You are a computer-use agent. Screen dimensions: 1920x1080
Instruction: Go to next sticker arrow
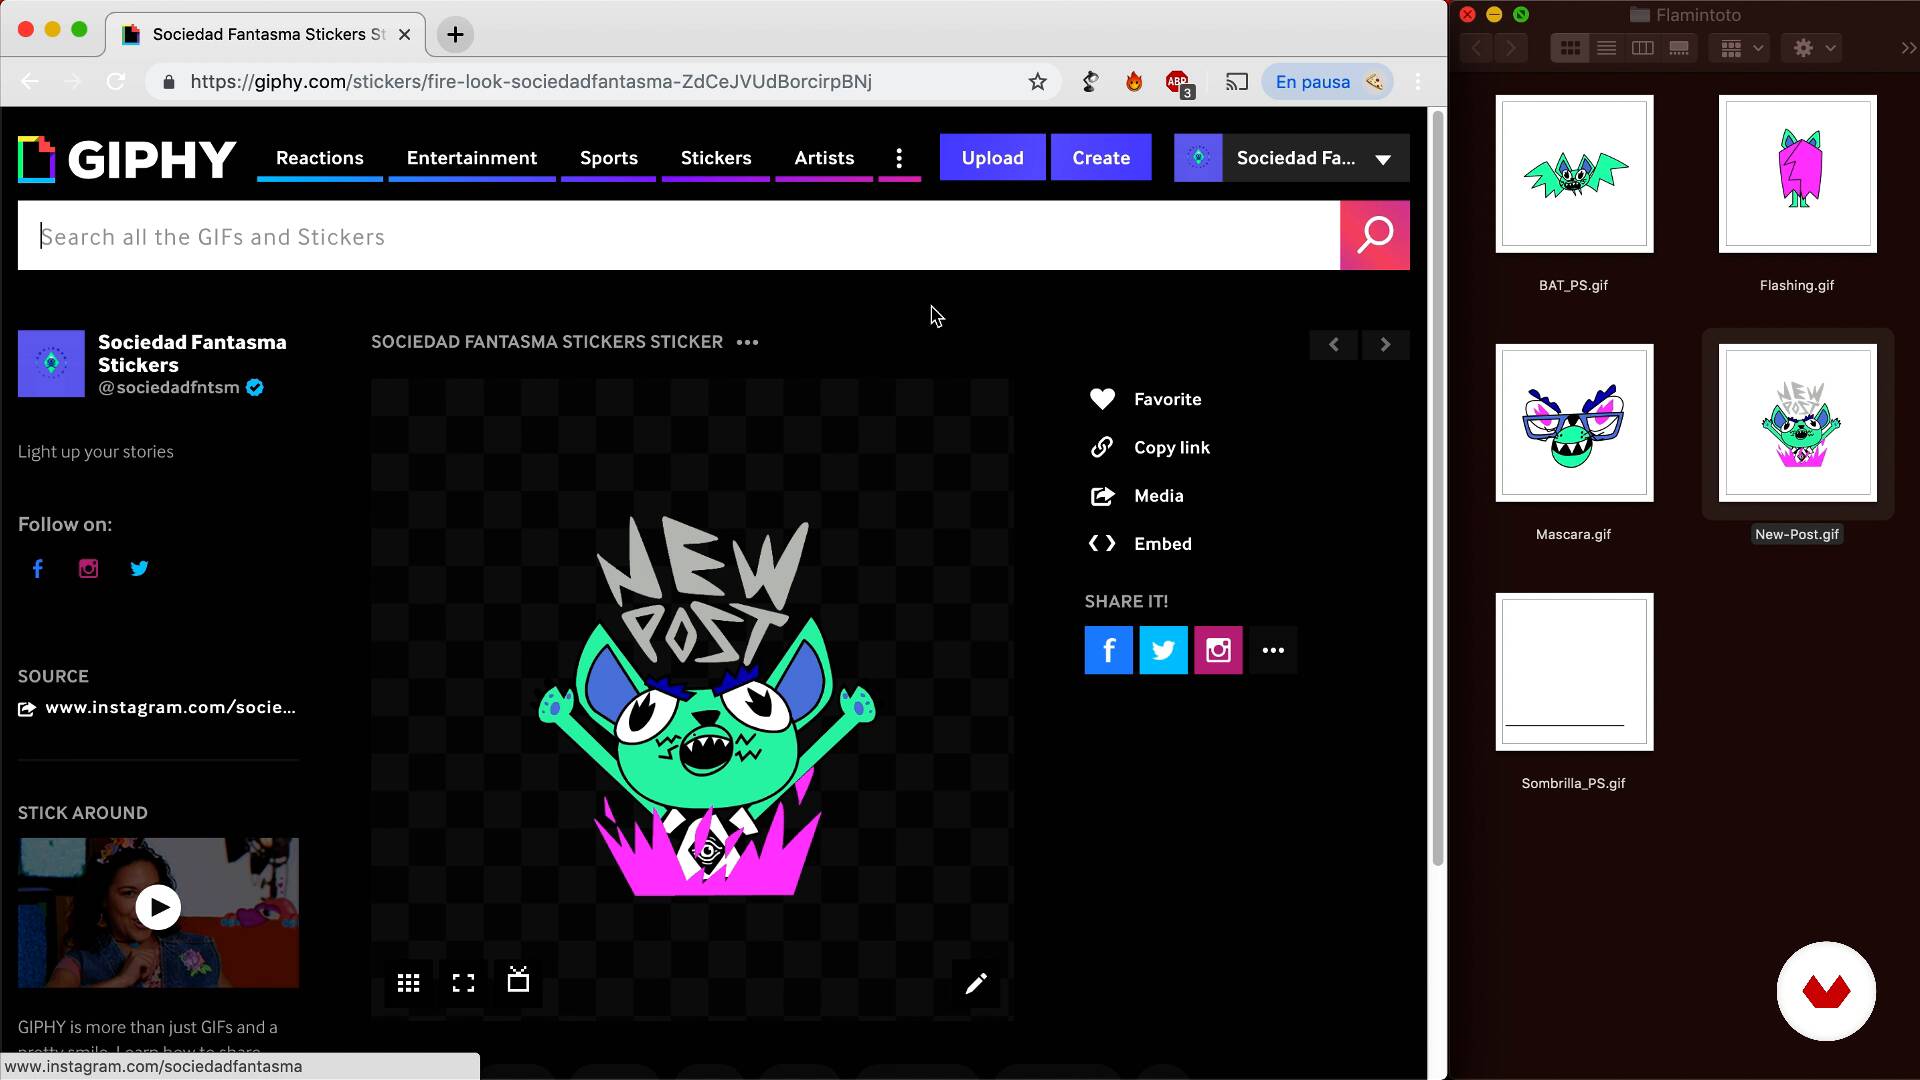(1385, 344)
